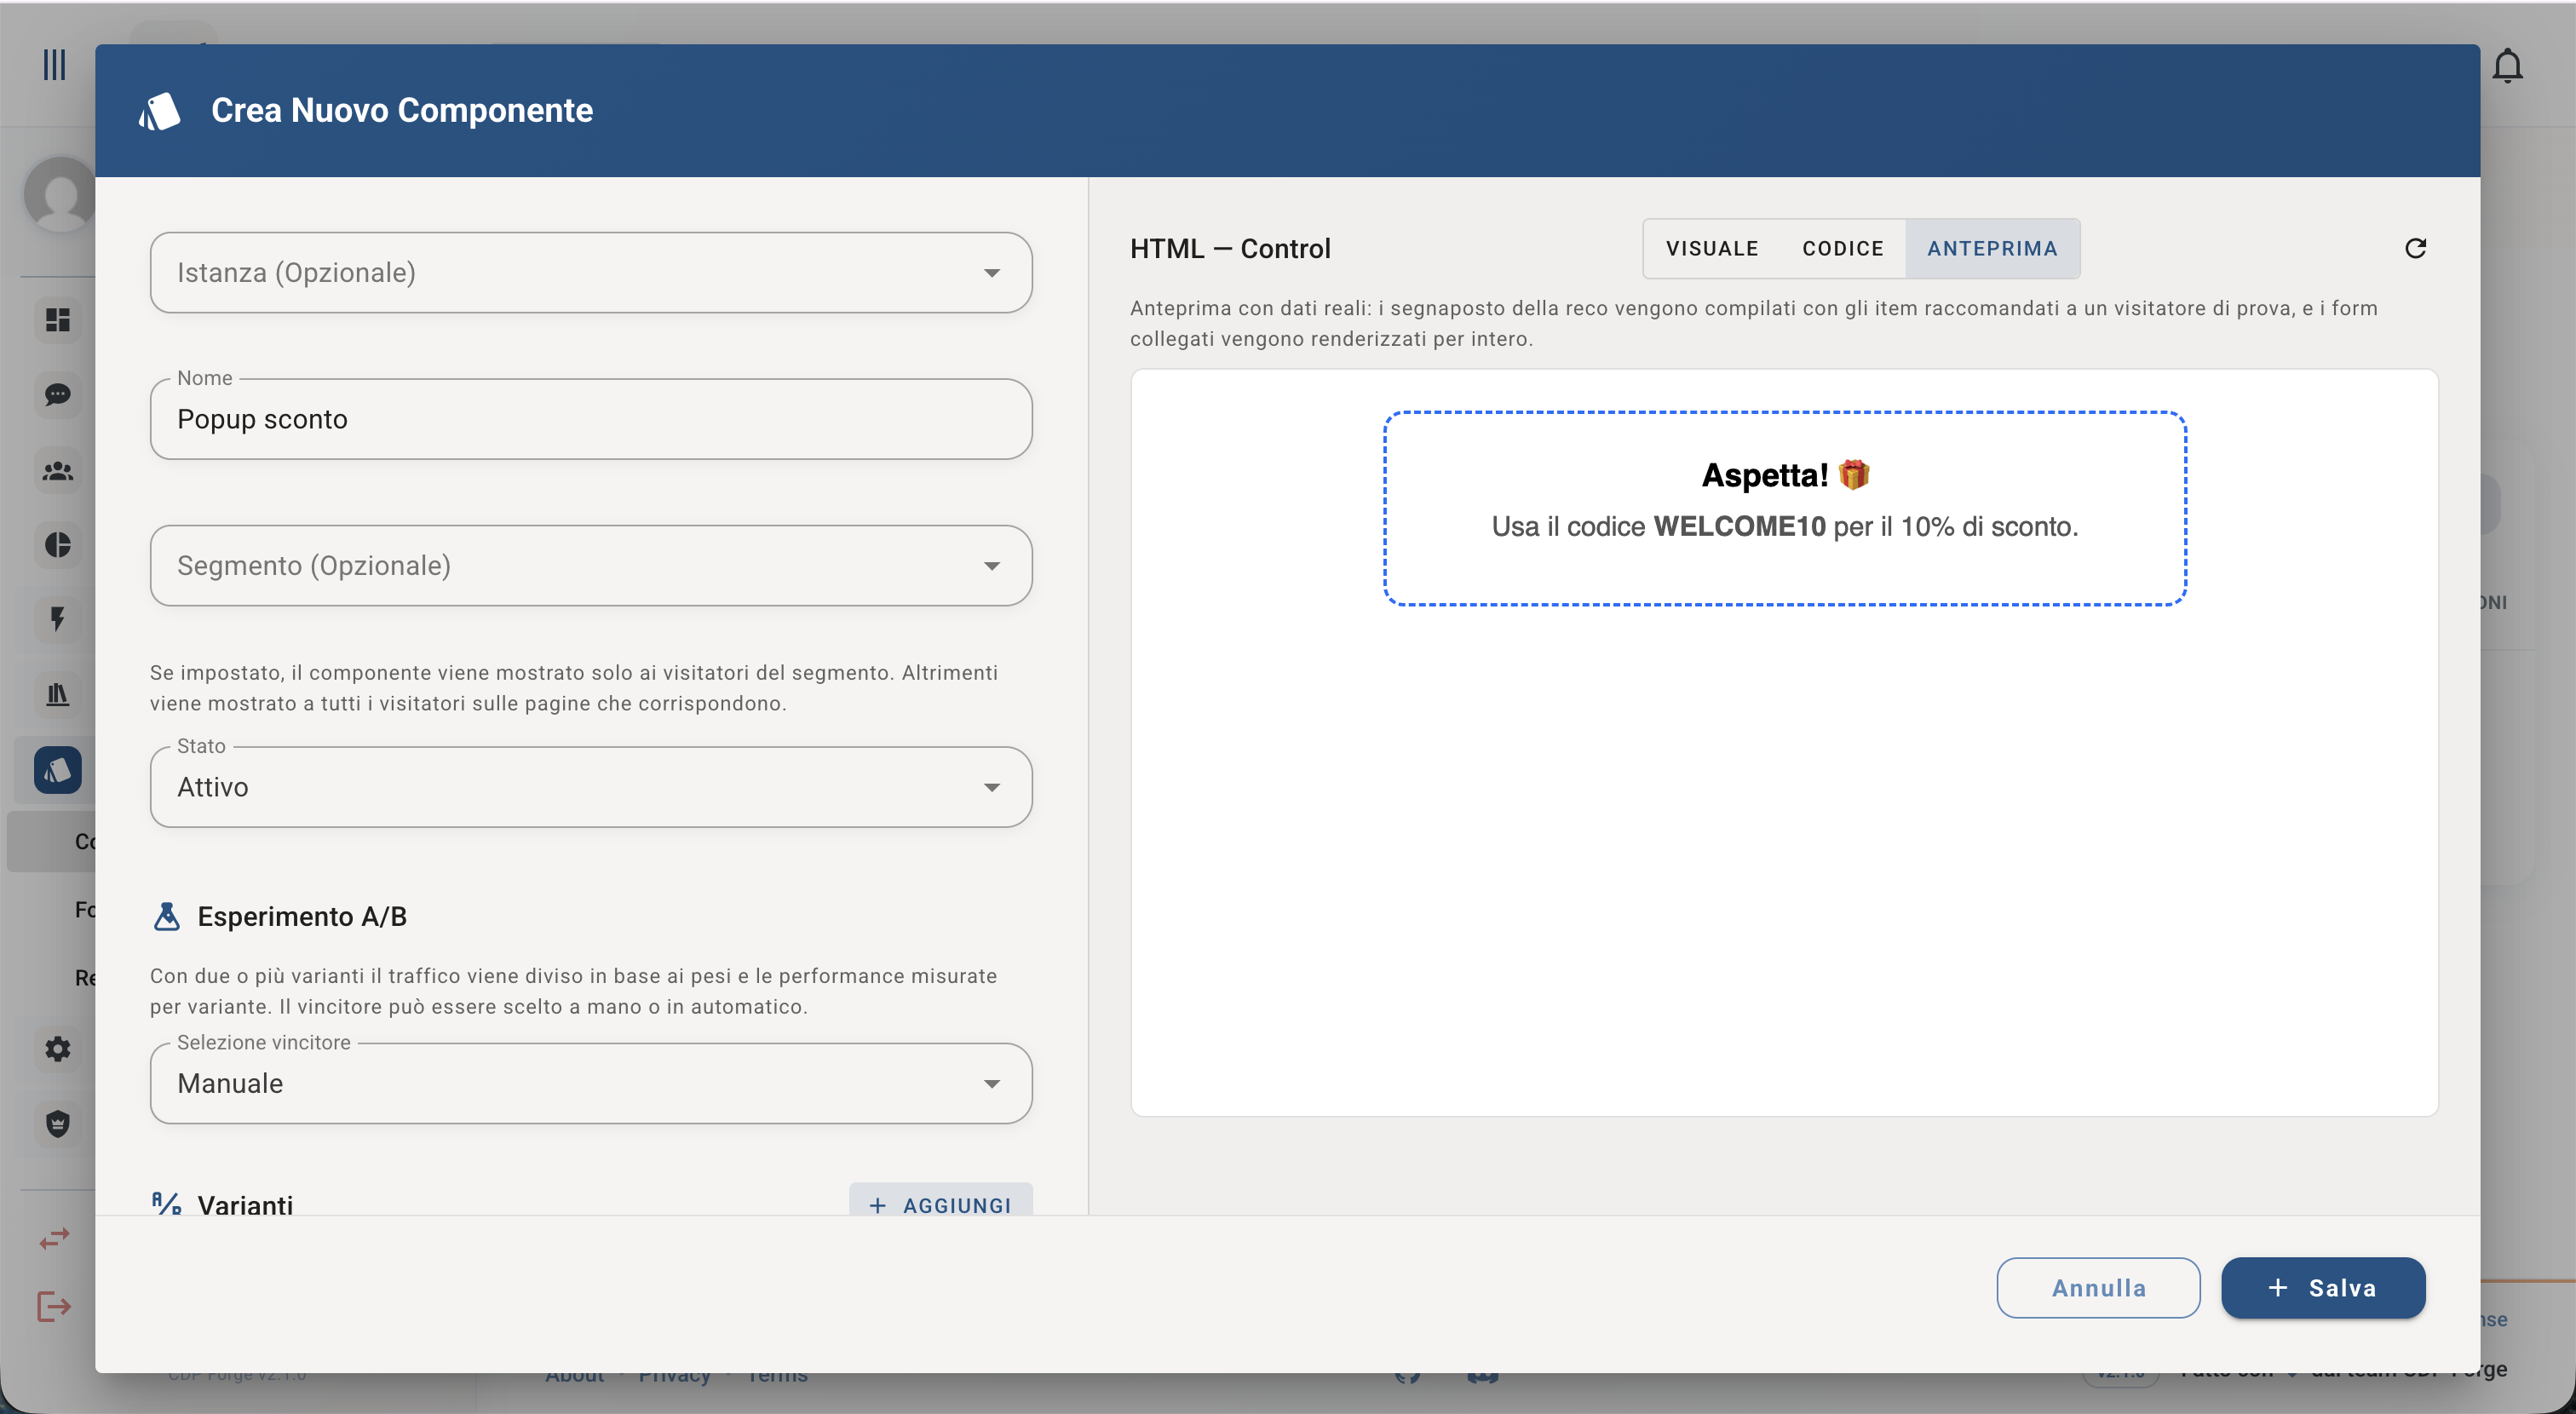The width and height of the screenshot is (2576, 1414).
Task: Click the Varianti percent icon
Action: (x=167, y=1203)
